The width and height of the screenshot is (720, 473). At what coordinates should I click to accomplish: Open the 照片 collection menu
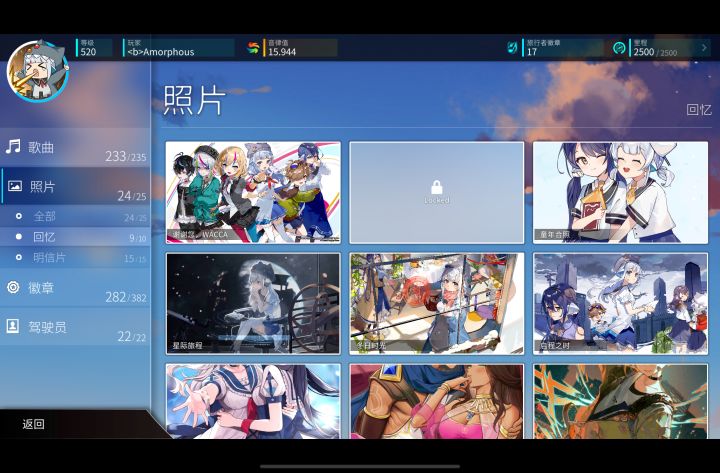pyautogui.click(x=75, y=186)
